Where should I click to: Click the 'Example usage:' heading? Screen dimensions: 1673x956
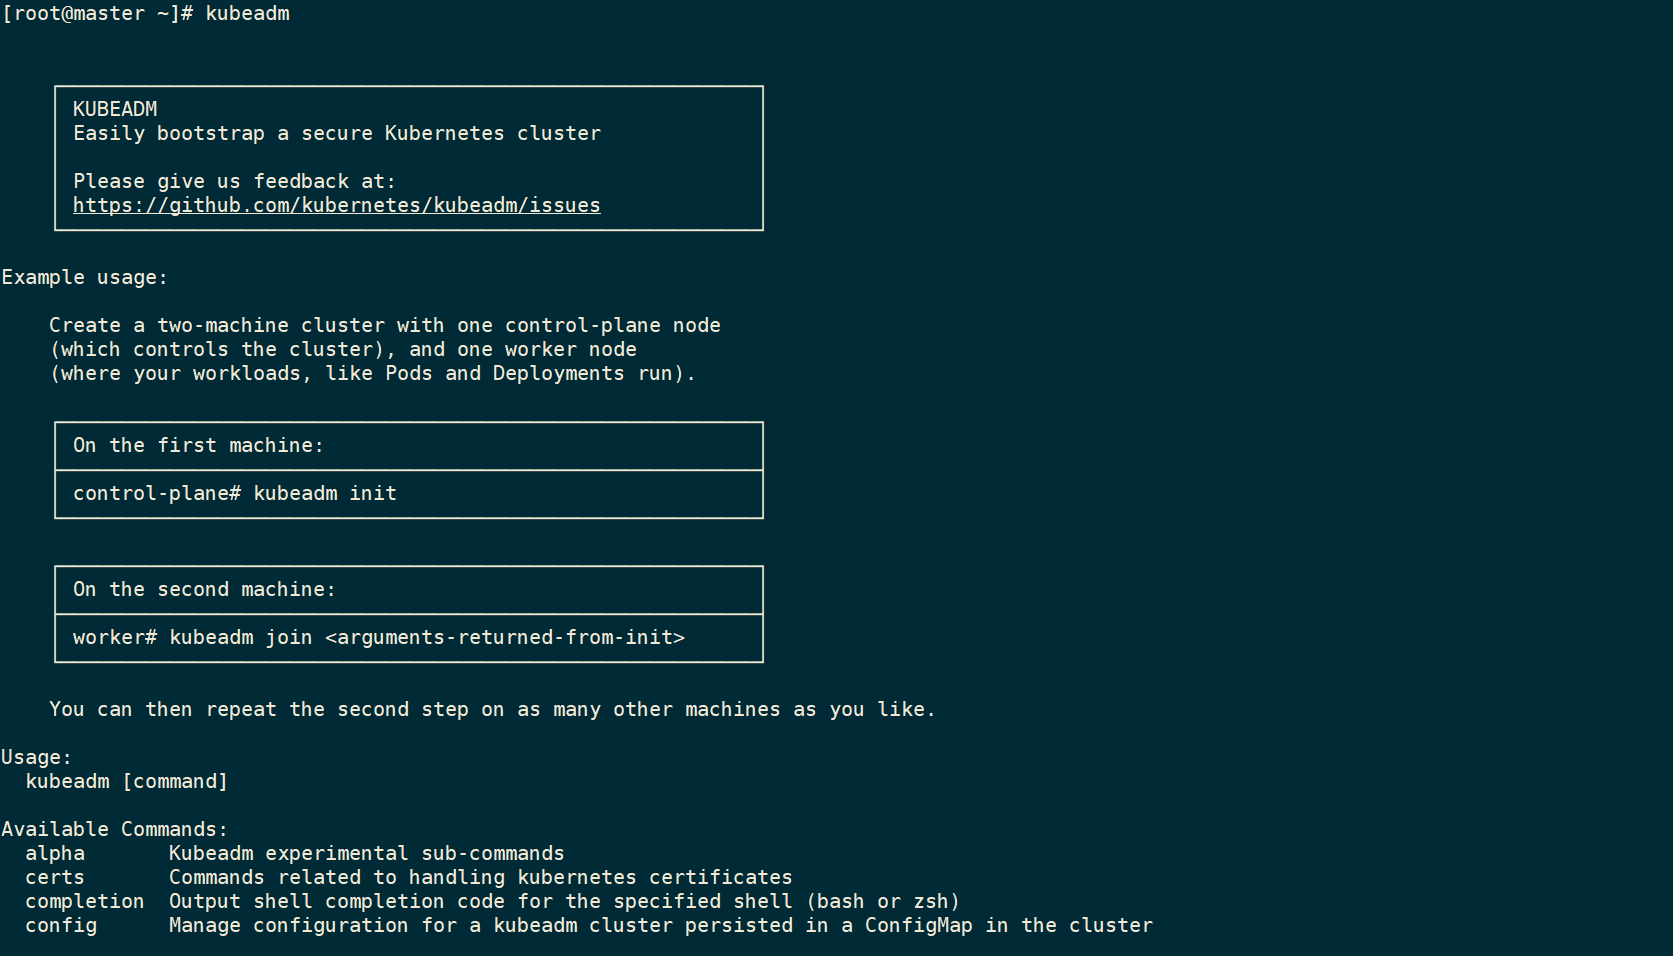(x=85, y=277)
